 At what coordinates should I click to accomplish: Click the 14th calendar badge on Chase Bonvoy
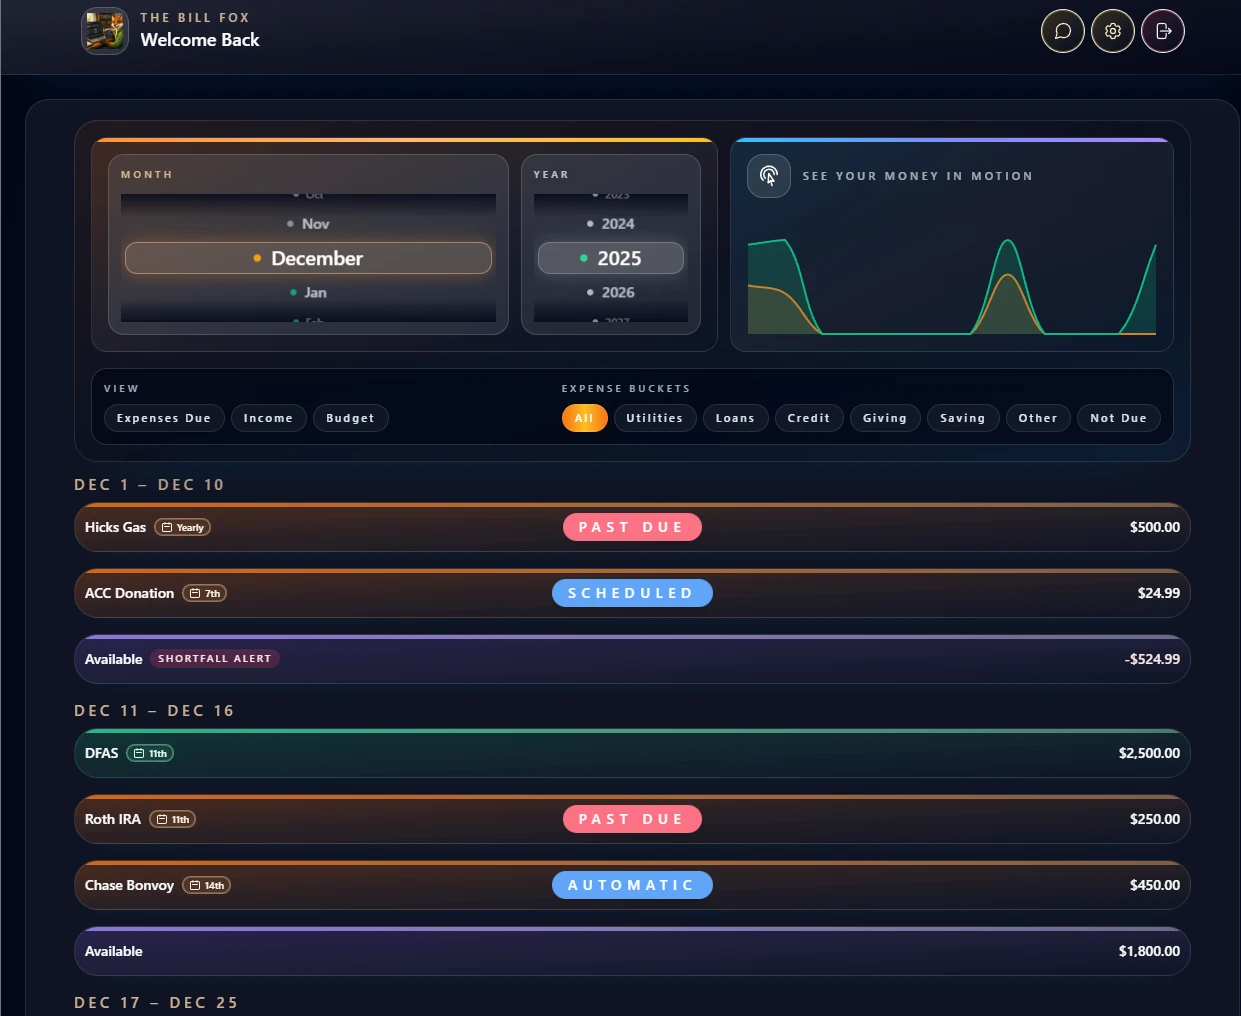[x=206, y=885]
